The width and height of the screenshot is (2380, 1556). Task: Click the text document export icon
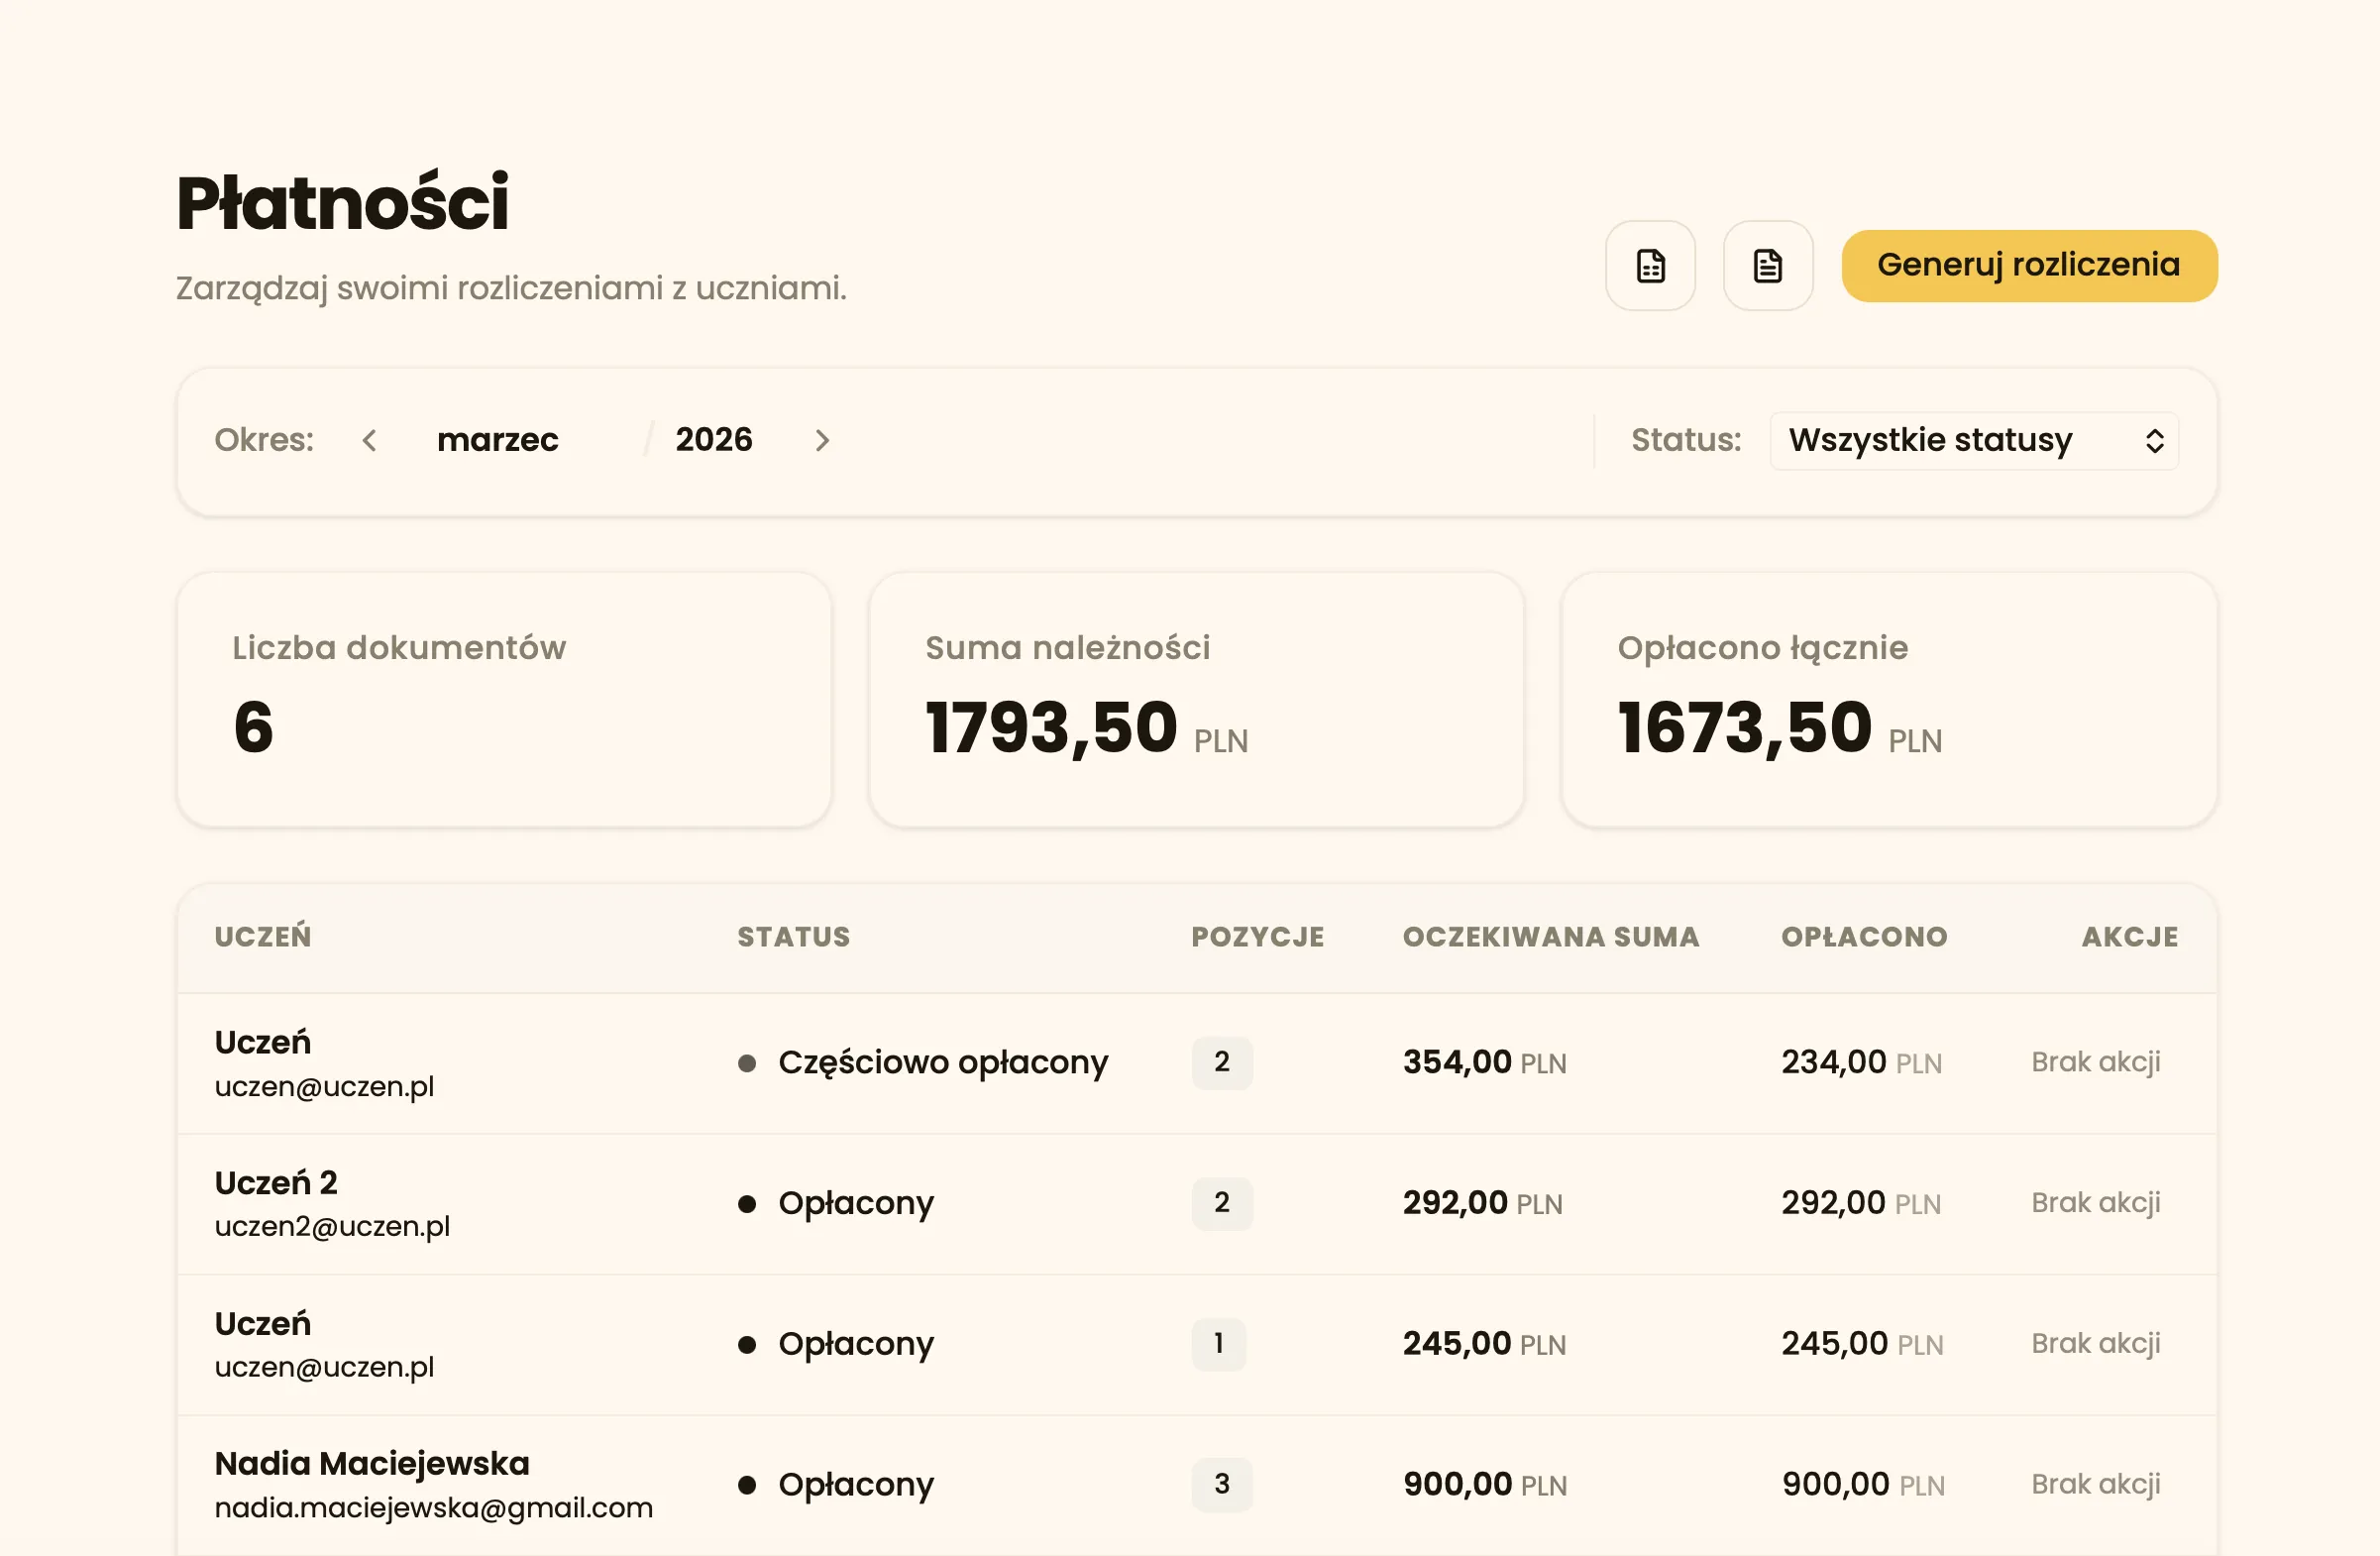point(1767,266)
